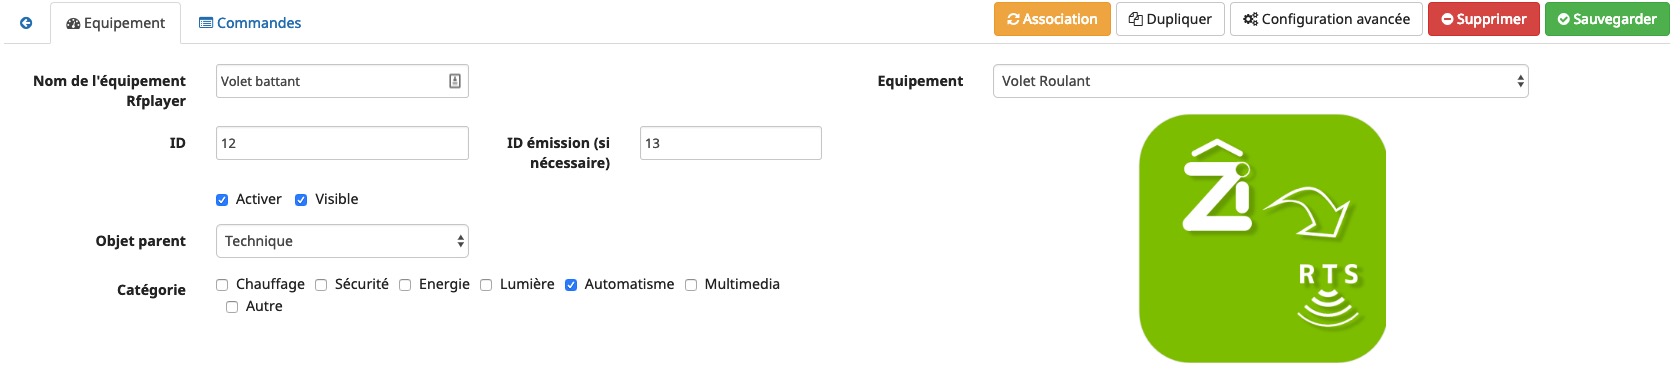Image resolution: width=1680 pixels, height=381 pixels.
Task: Check the Multimedia category box
Action: (x=691, y=285)
